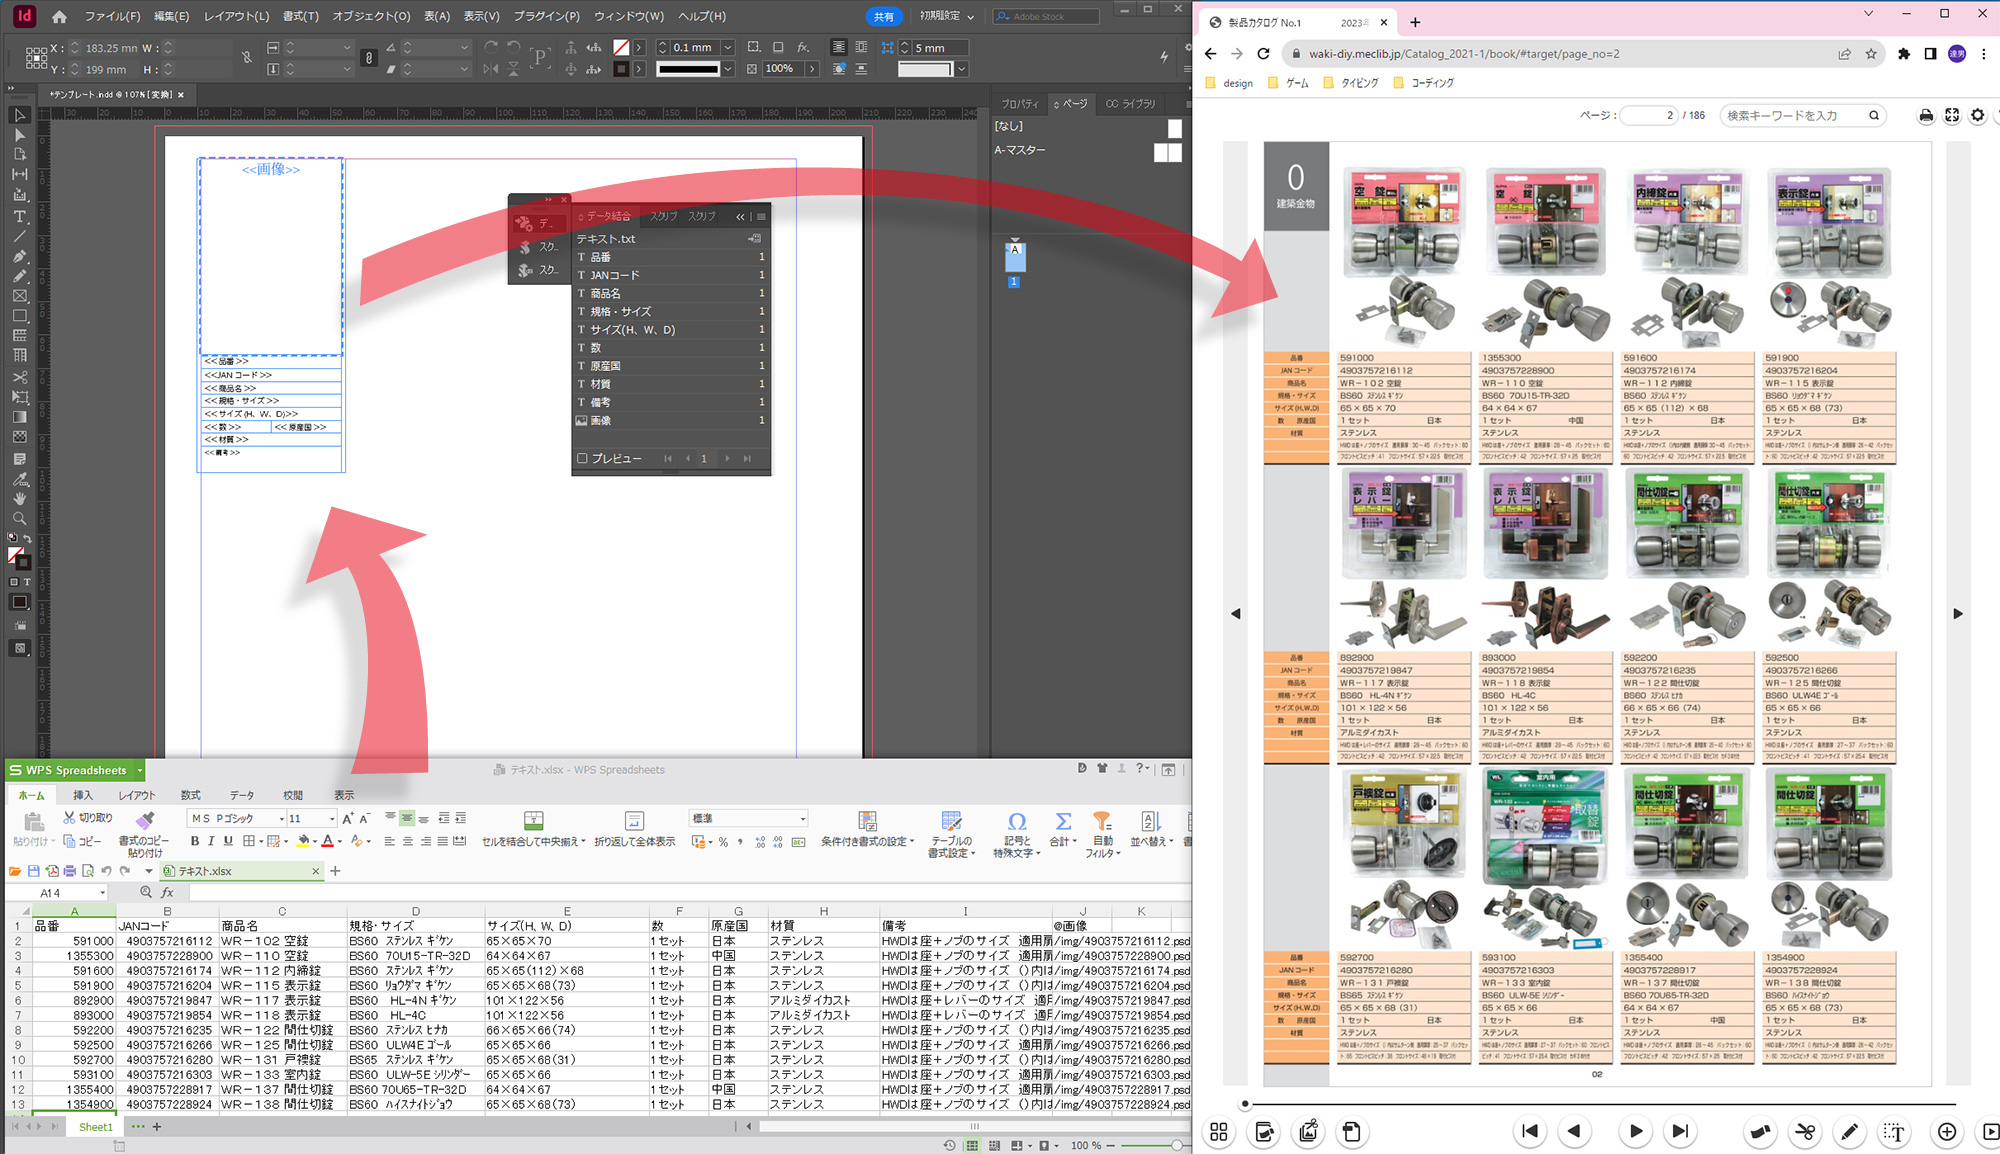
Task: Go to next catalog page arrow
Action: [x=1957, y=614]
